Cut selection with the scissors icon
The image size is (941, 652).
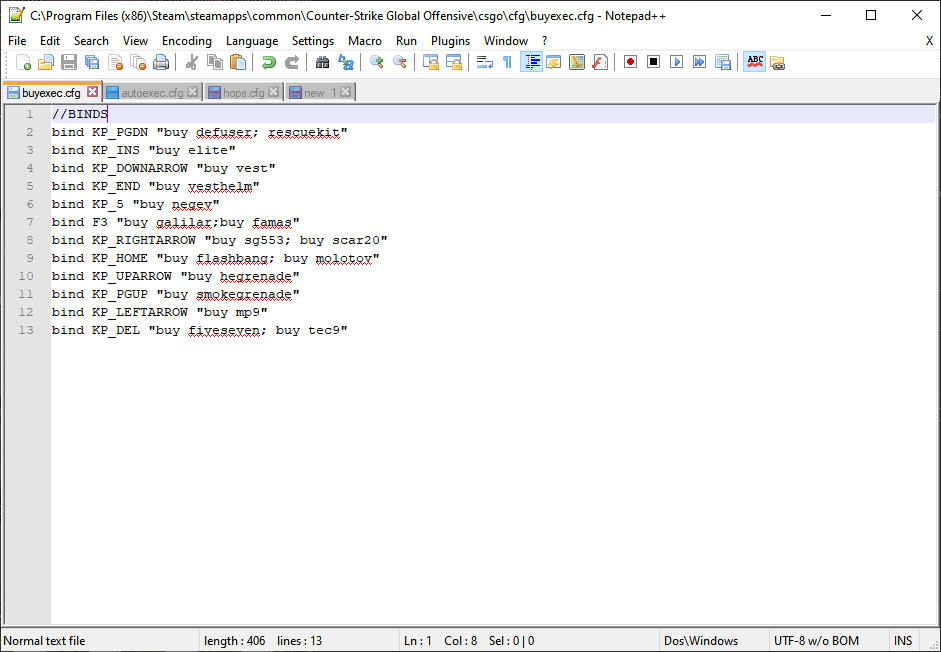(x=191, y=62)
